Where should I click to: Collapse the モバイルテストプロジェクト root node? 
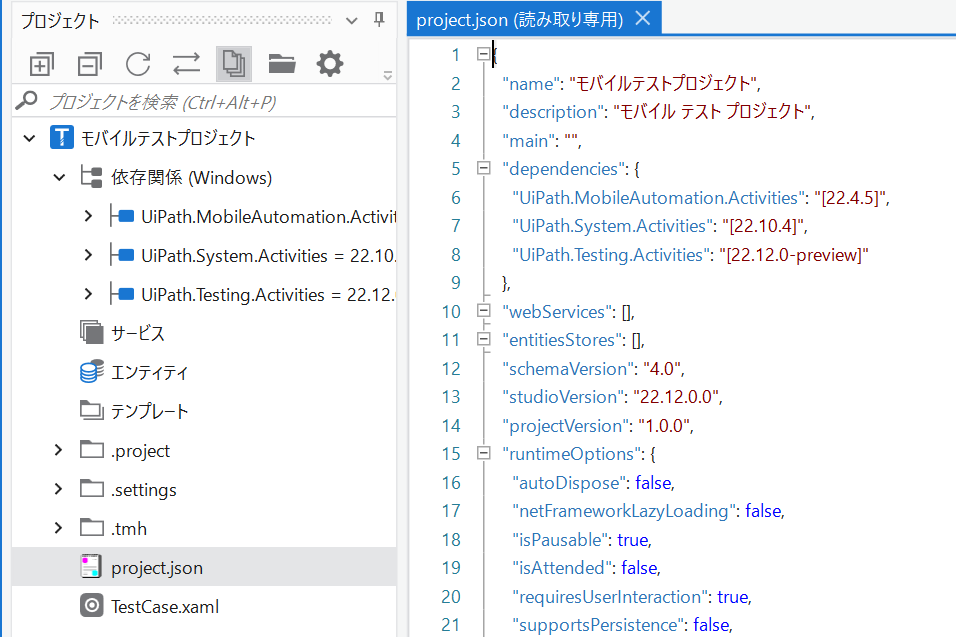point(29,138)
